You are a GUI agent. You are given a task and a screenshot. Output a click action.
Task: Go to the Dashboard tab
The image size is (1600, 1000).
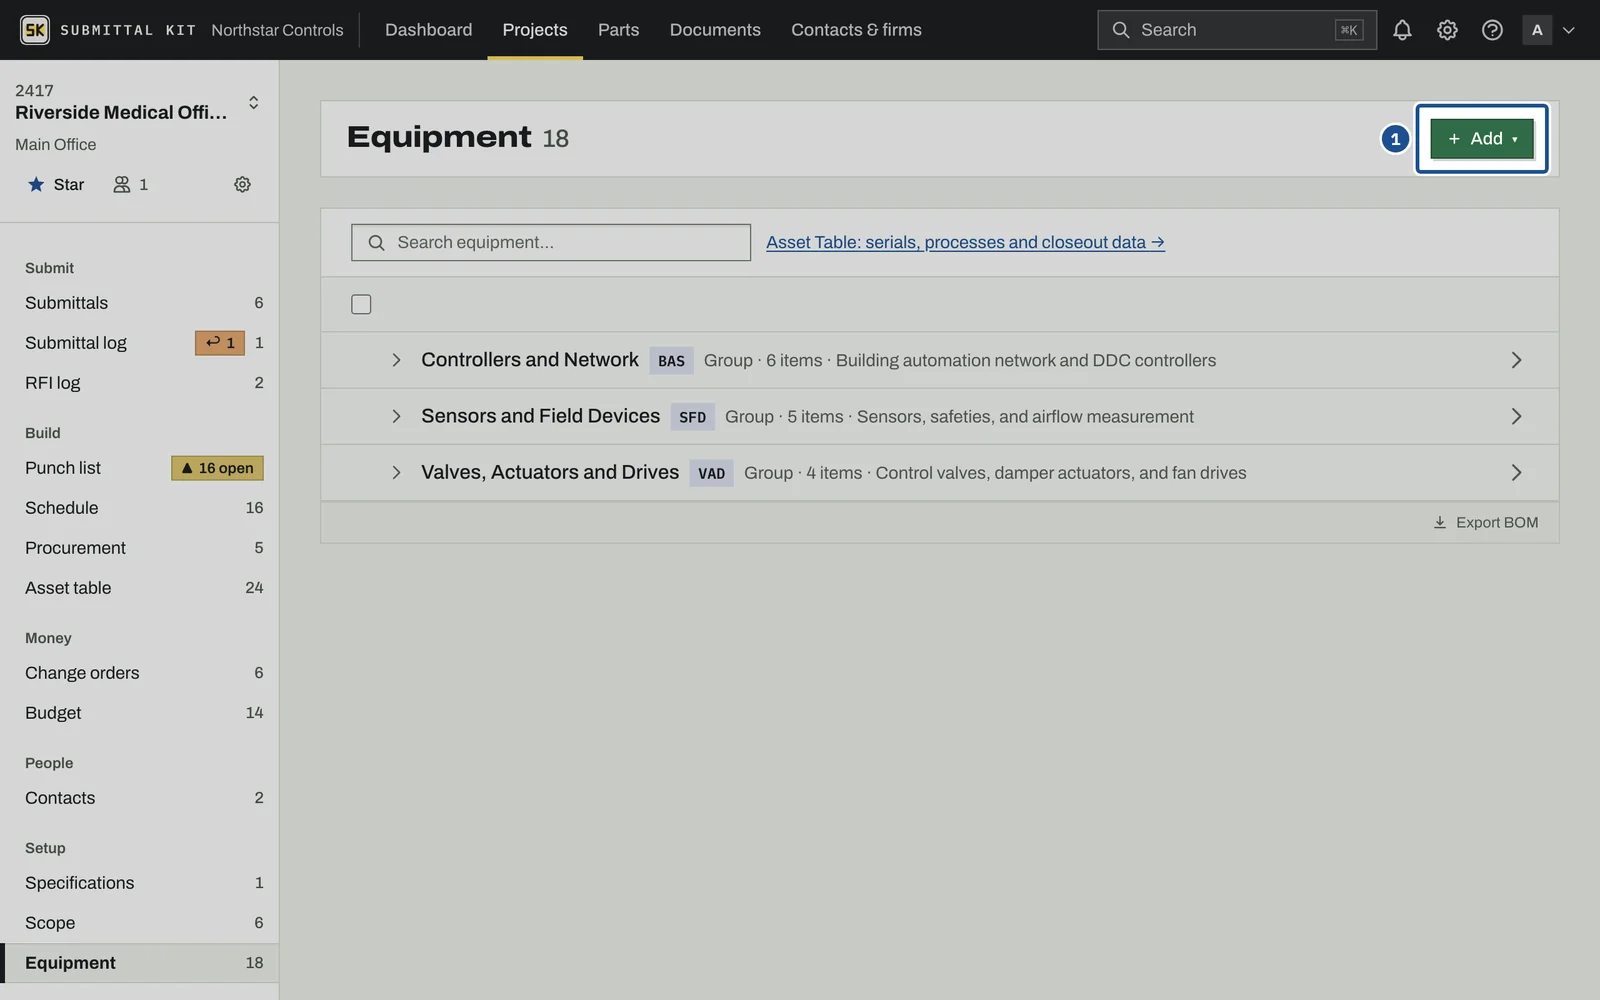[x=428, y=30]
